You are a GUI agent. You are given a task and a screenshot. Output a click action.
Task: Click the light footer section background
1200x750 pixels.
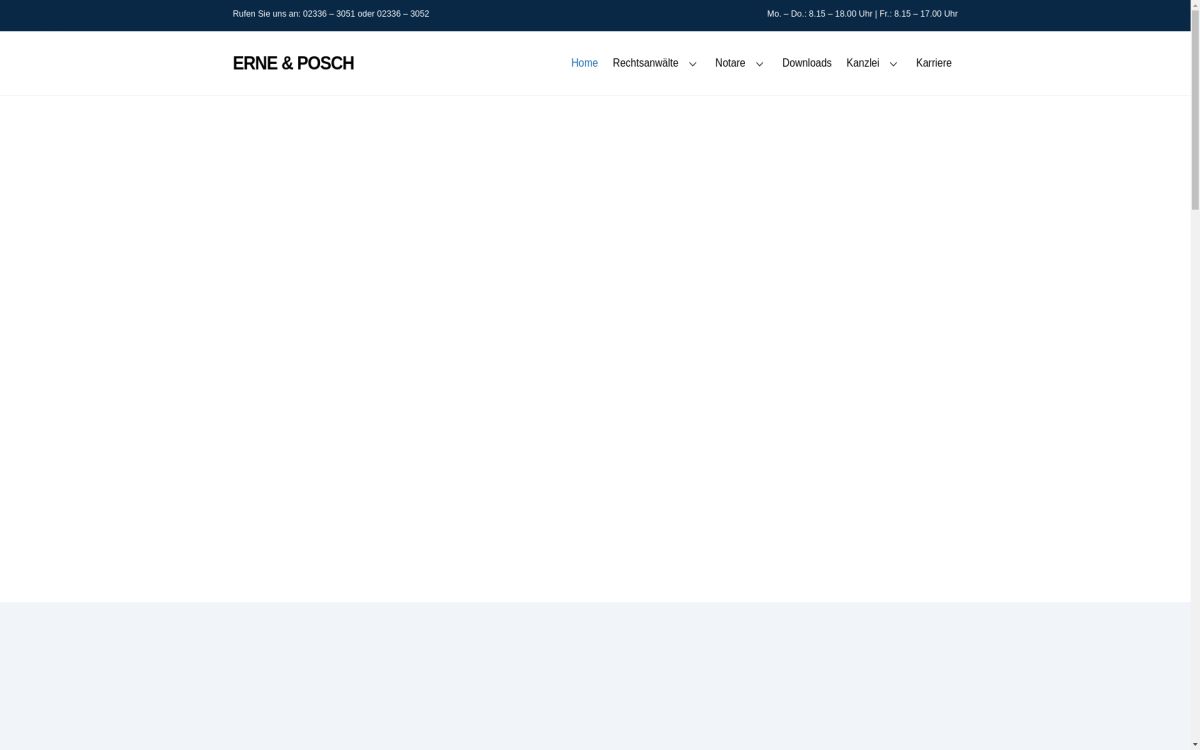point(595,675)
